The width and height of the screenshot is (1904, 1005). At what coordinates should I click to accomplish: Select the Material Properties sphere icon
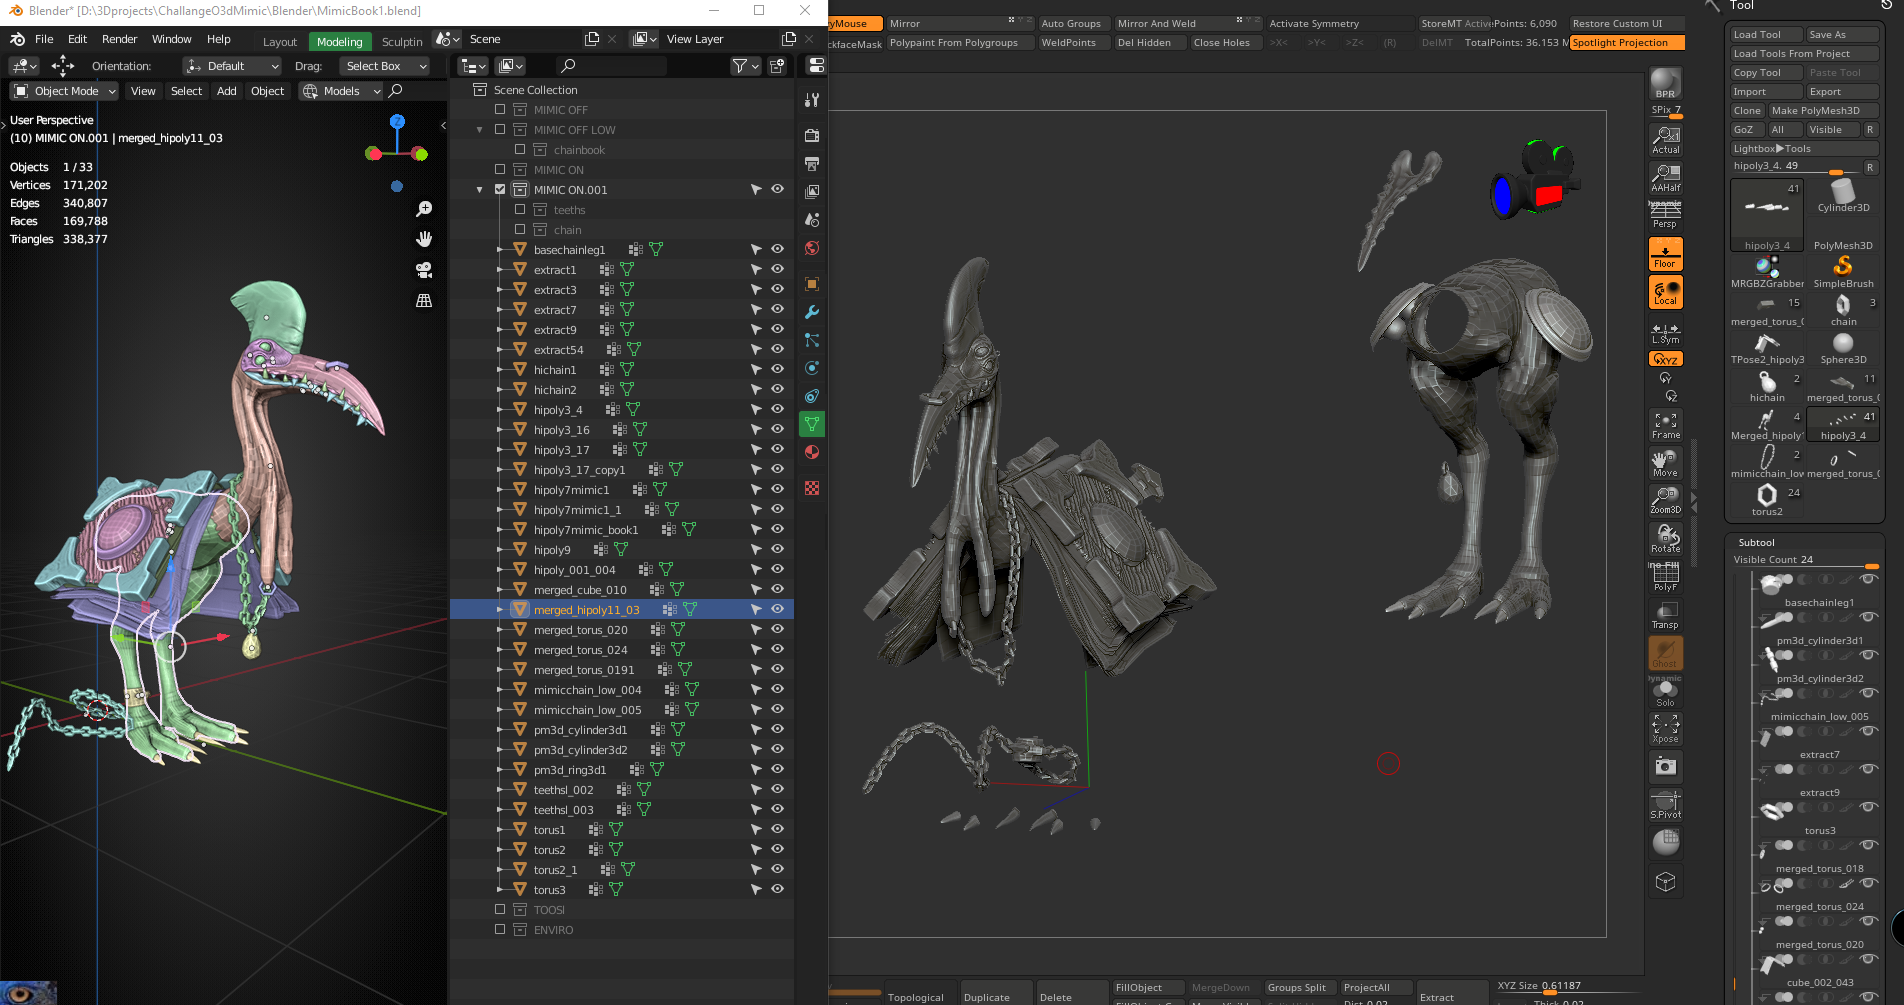tap(812, 452)
